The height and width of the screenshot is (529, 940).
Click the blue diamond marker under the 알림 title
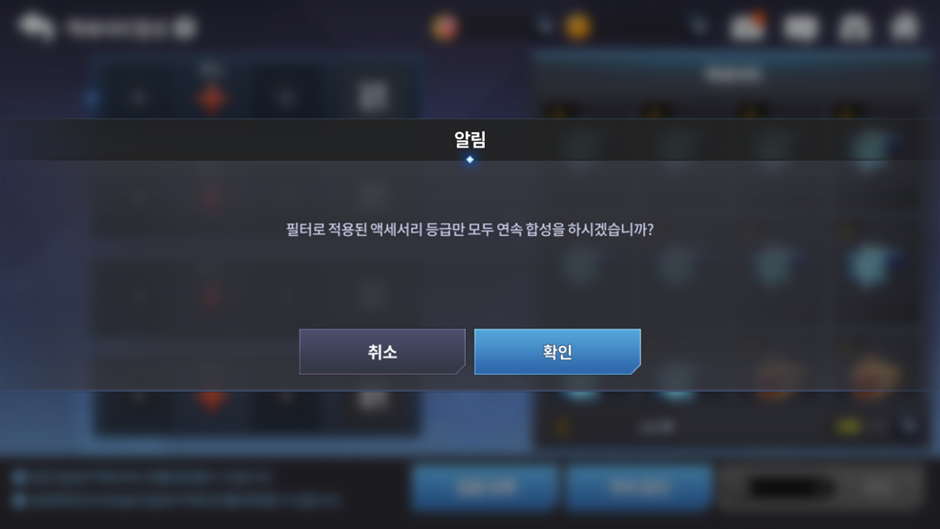click(470, 160)
